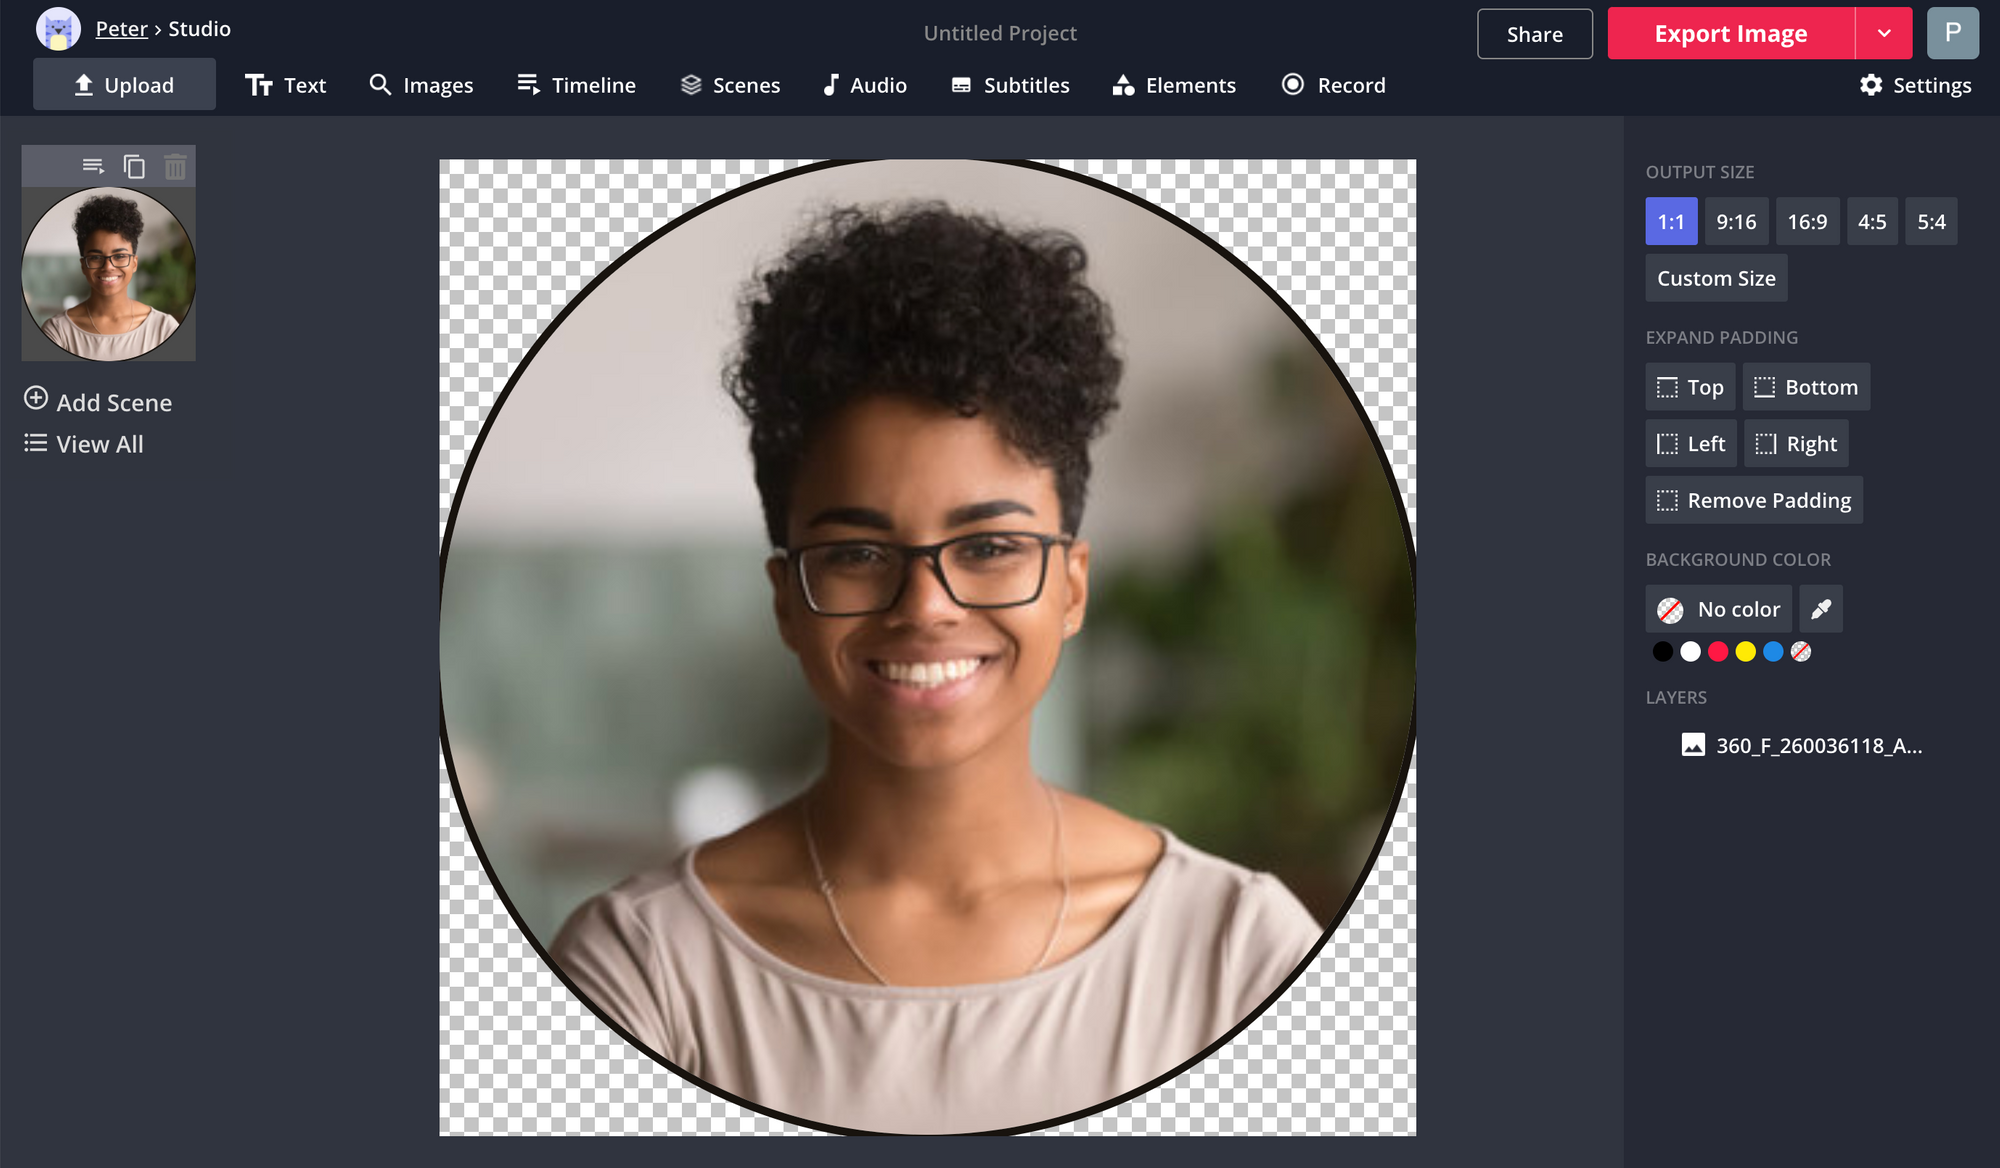Select the red background color swatch

pyautogui.click(x=1718, y=651)
